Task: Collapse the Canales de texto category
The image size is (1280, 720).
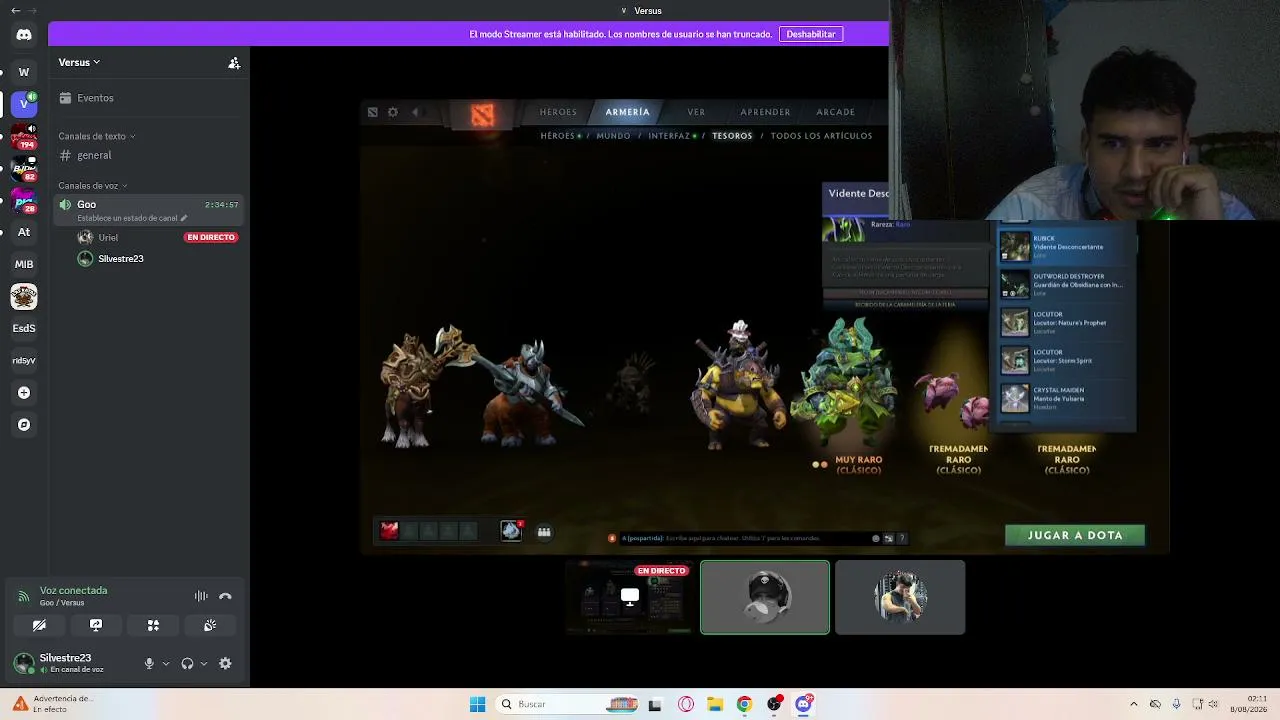Action: (97, 136)
